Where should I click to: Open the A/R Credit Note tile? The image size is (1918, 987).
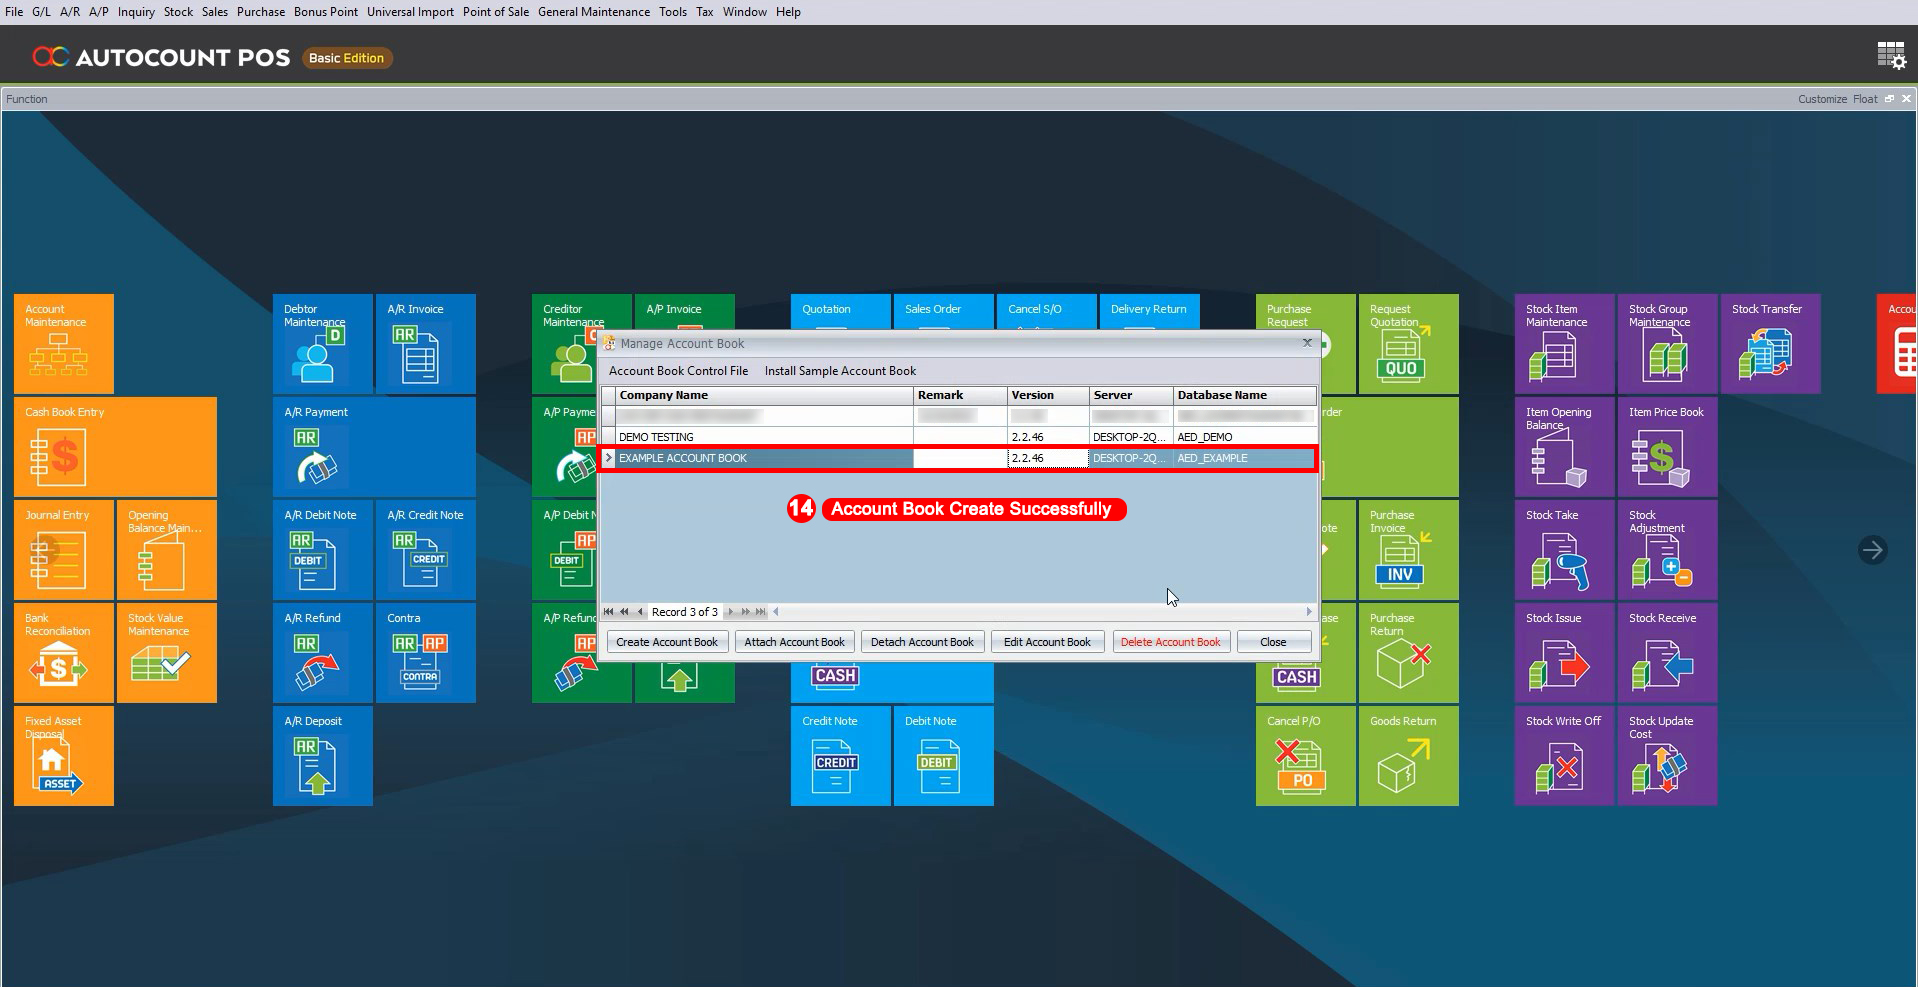[426, 549]
